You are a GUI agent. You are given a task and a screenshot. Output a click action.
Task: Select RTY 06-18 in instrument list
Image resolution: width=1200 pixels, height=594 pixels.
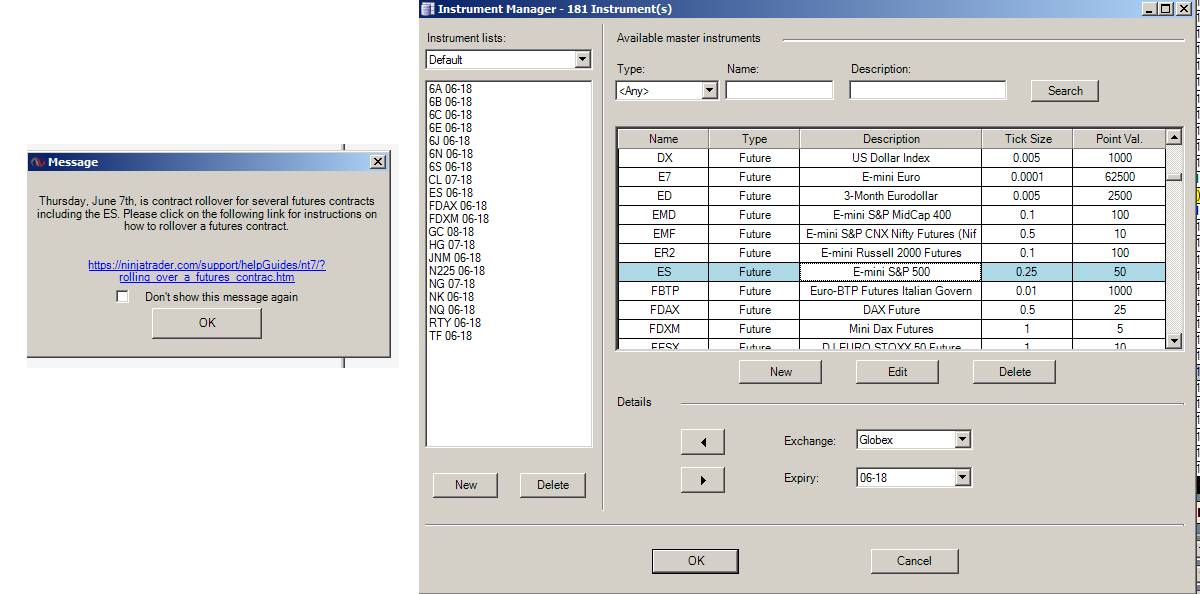pos(454,323)
